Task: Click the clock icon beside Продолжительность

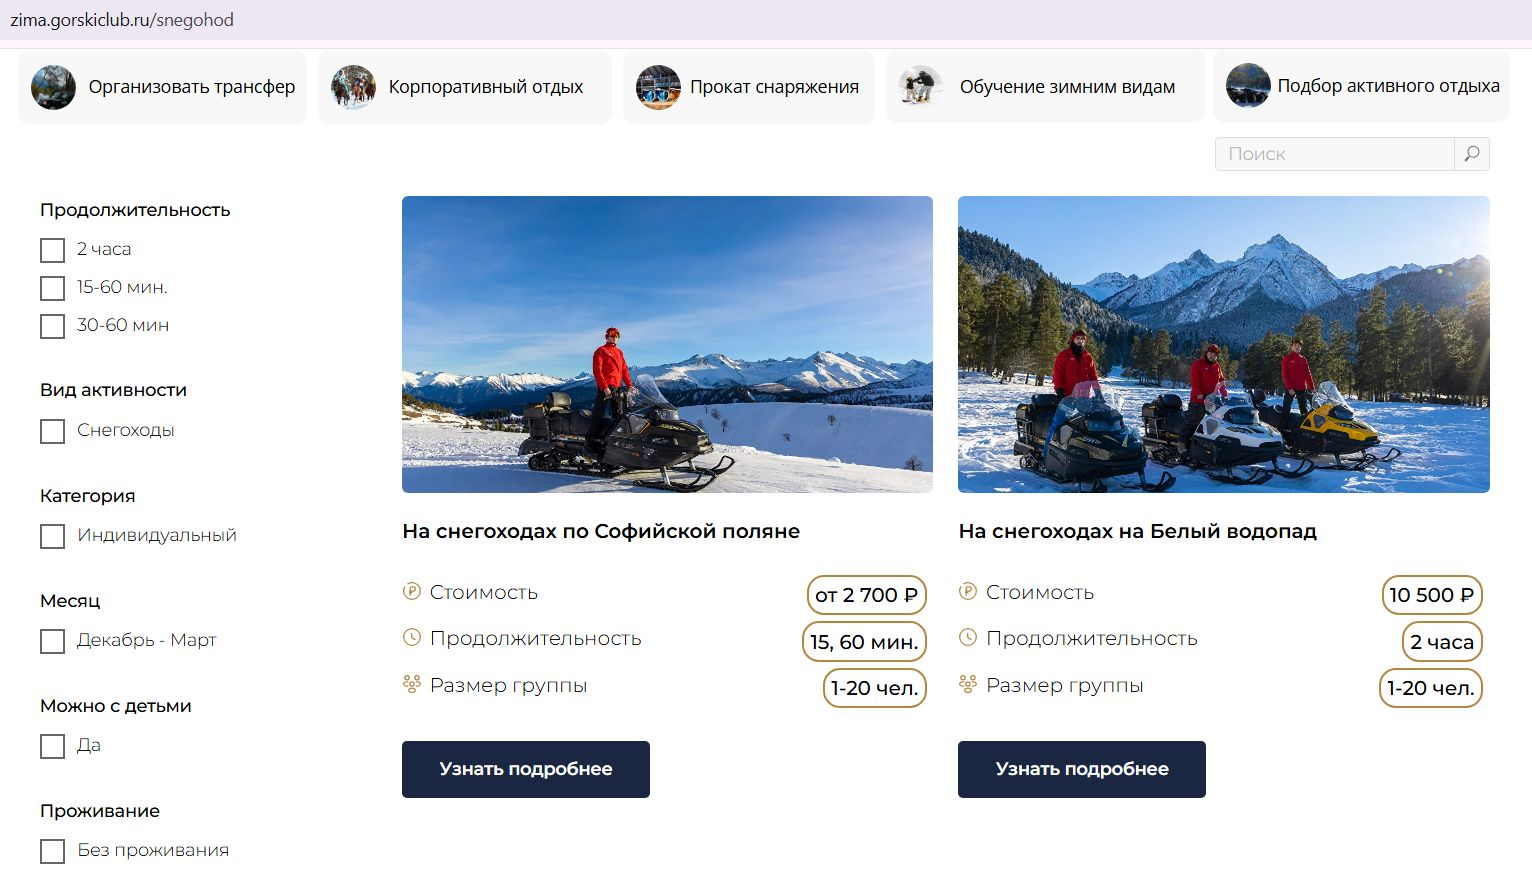Action: (409, 637)
